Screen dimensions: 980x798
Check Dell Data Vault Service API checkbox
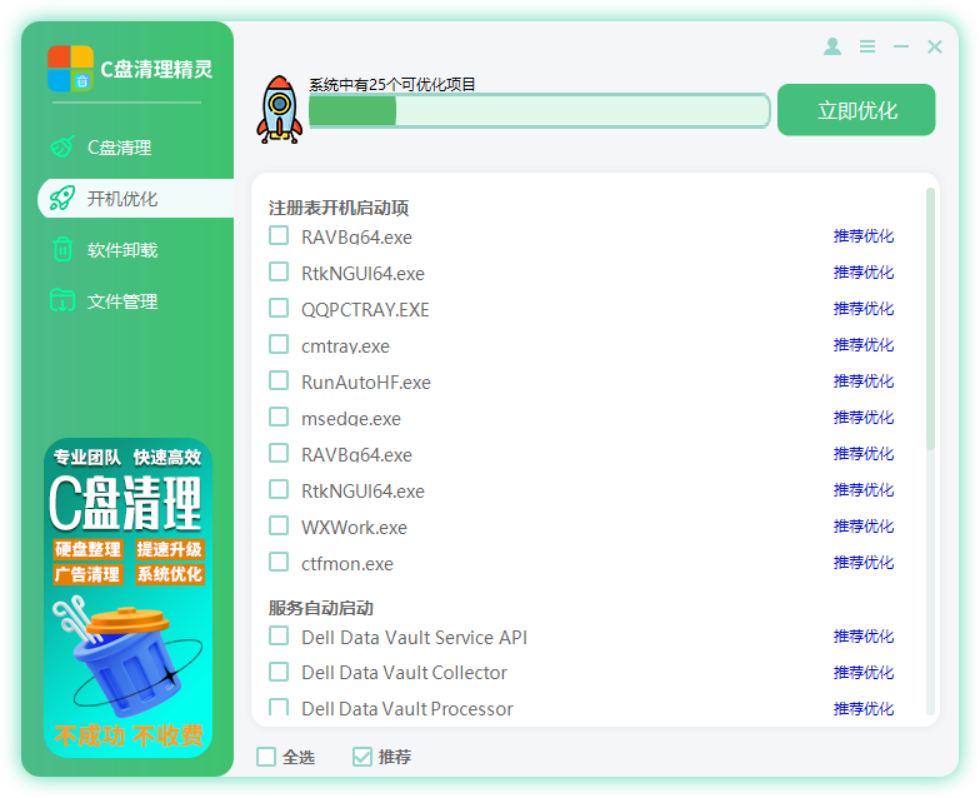coord(279,636)
